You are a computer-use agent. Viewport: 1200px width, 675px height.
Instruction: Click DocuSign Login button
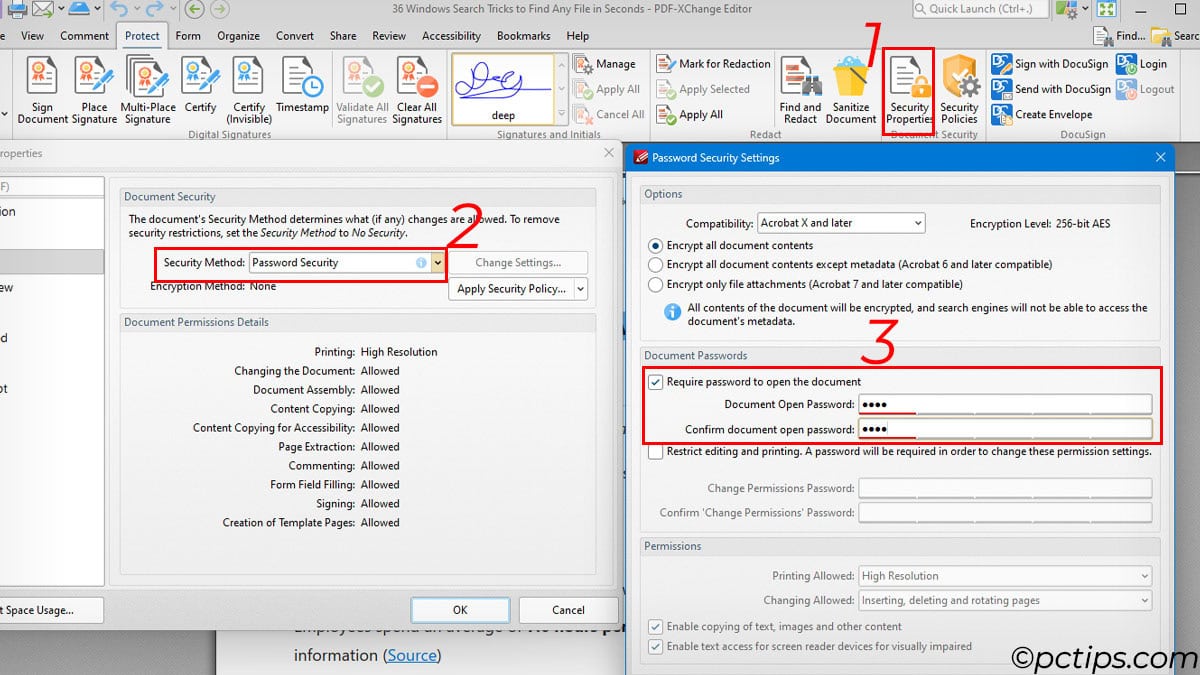coord(1142,64)
